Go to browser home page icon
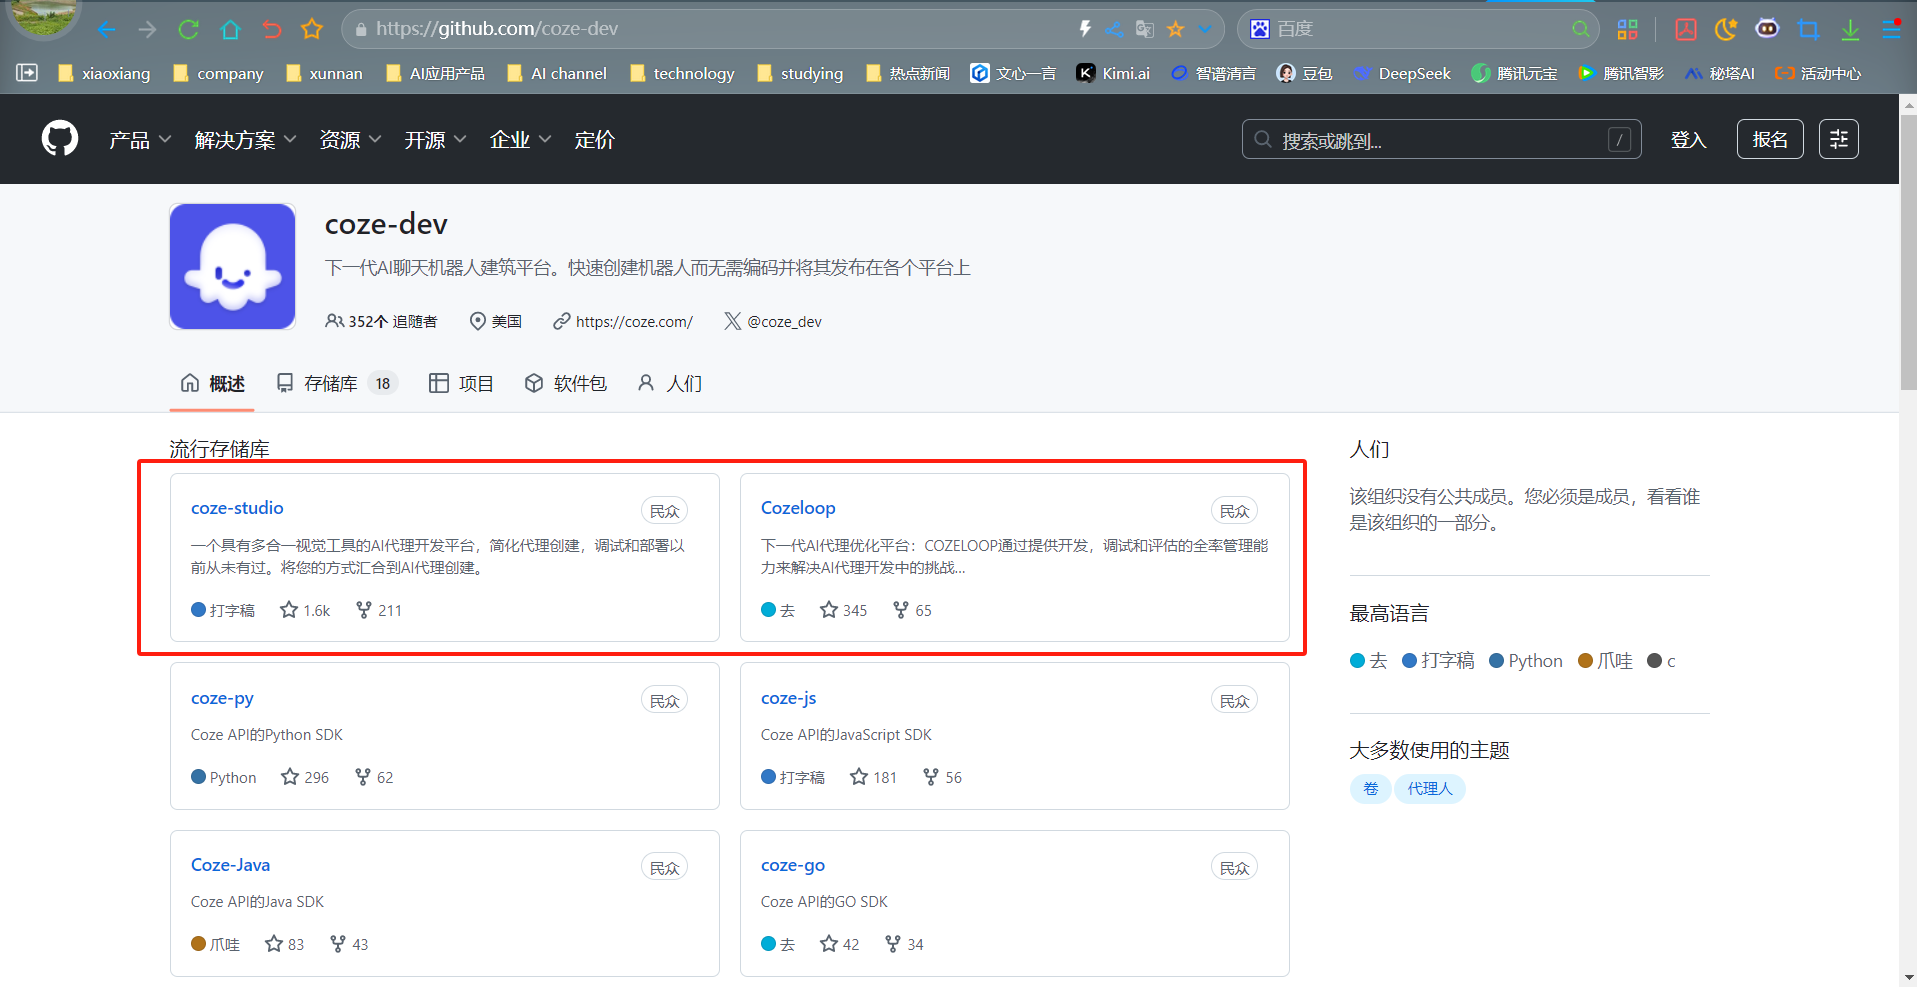Screen dimensions: 1917x987 pos(230,30)
